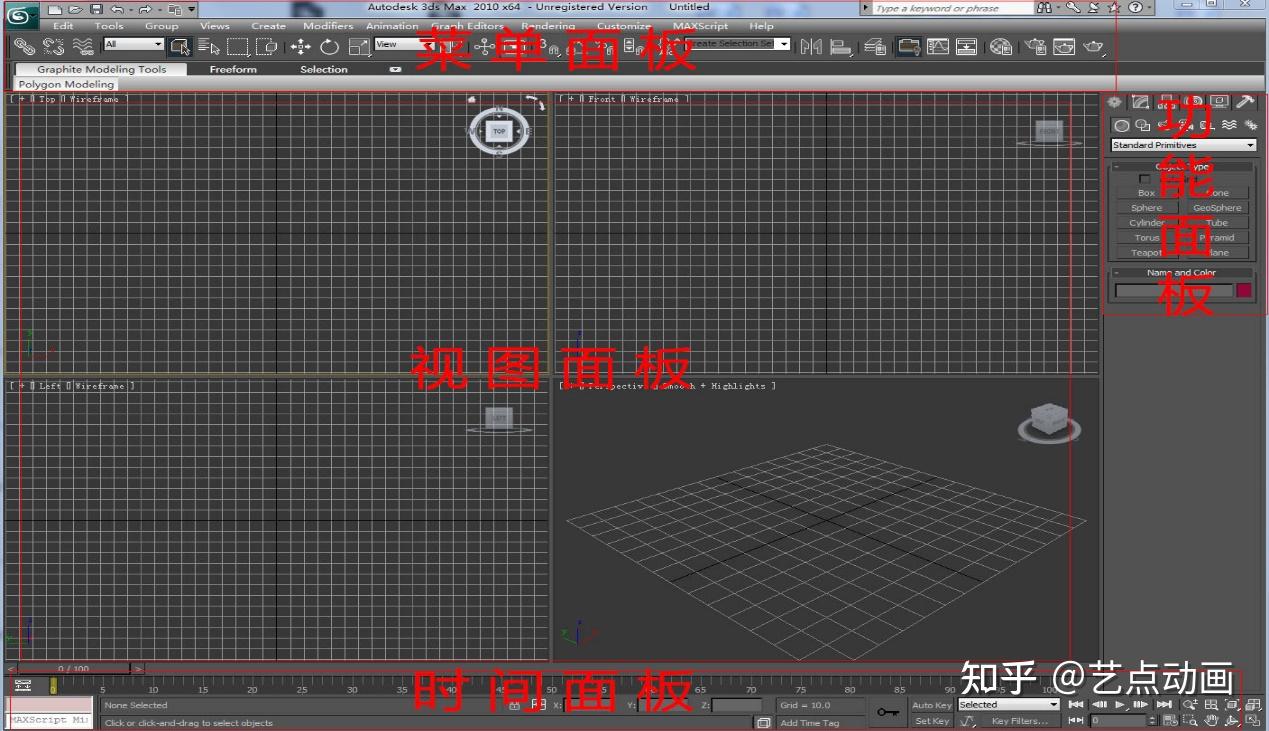
Task: Open the Select by Name tool
Action: (208, 46)
